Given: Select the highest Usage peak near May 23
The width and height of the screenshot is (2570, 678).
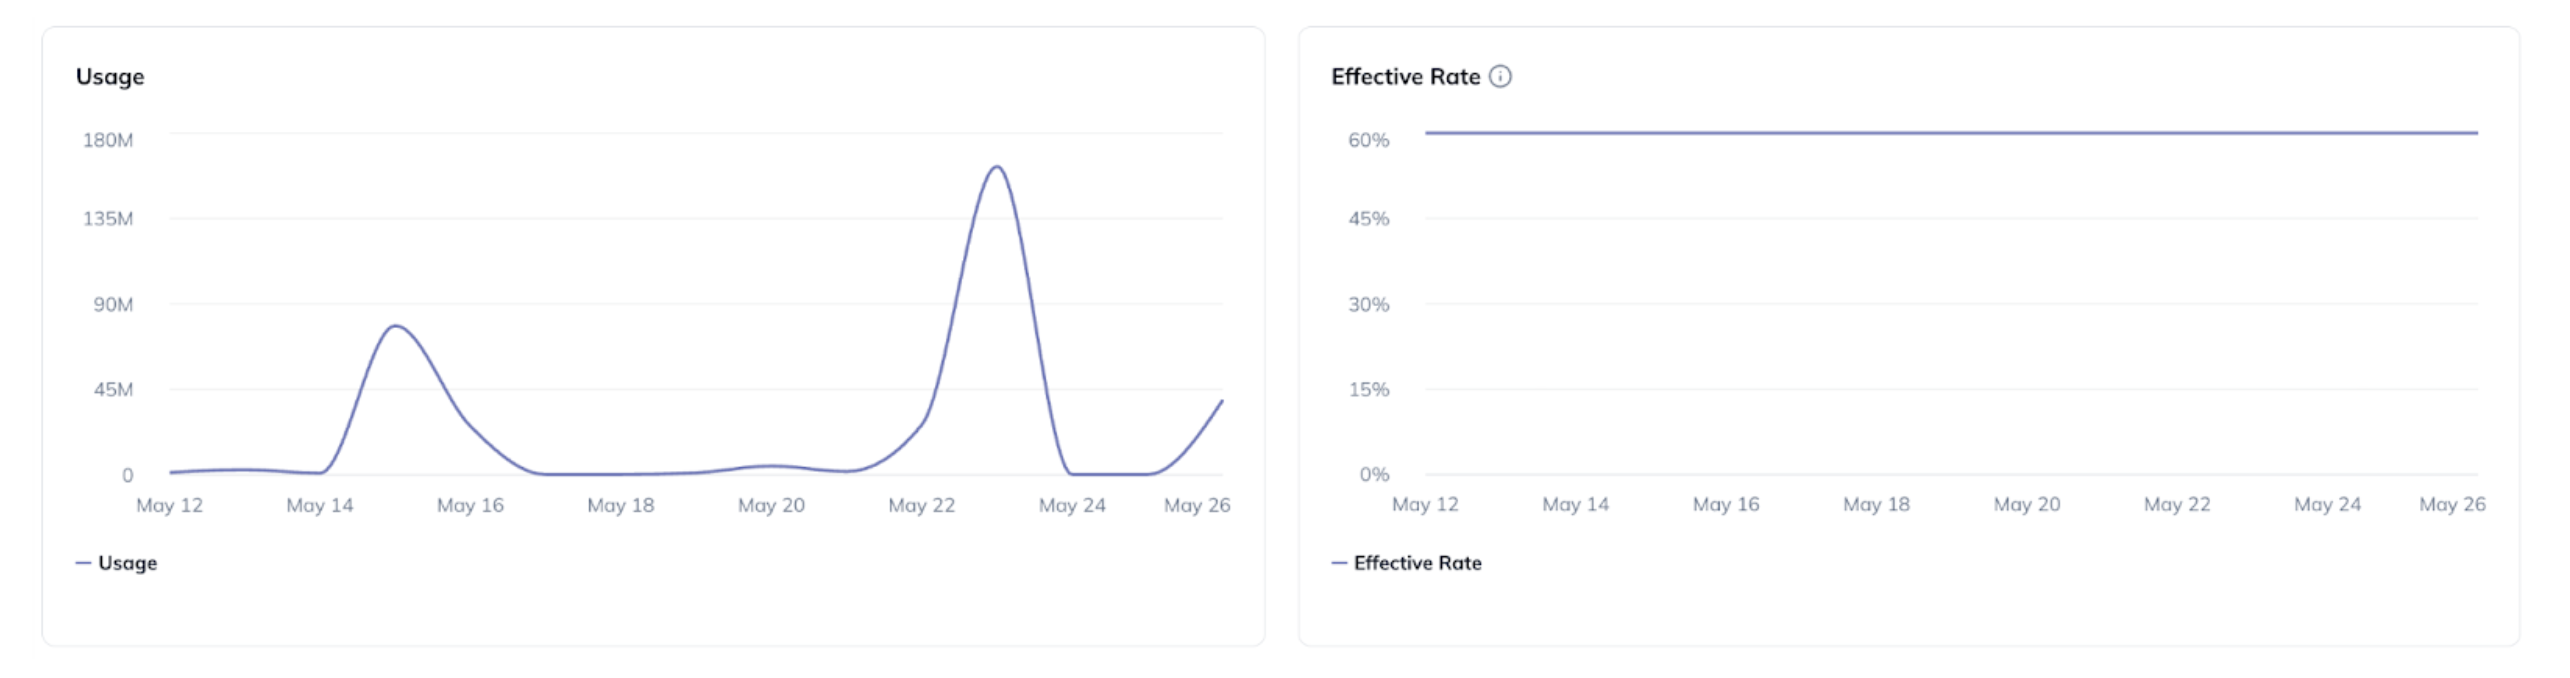Looking at the screenshot, I should click(996, 167).
